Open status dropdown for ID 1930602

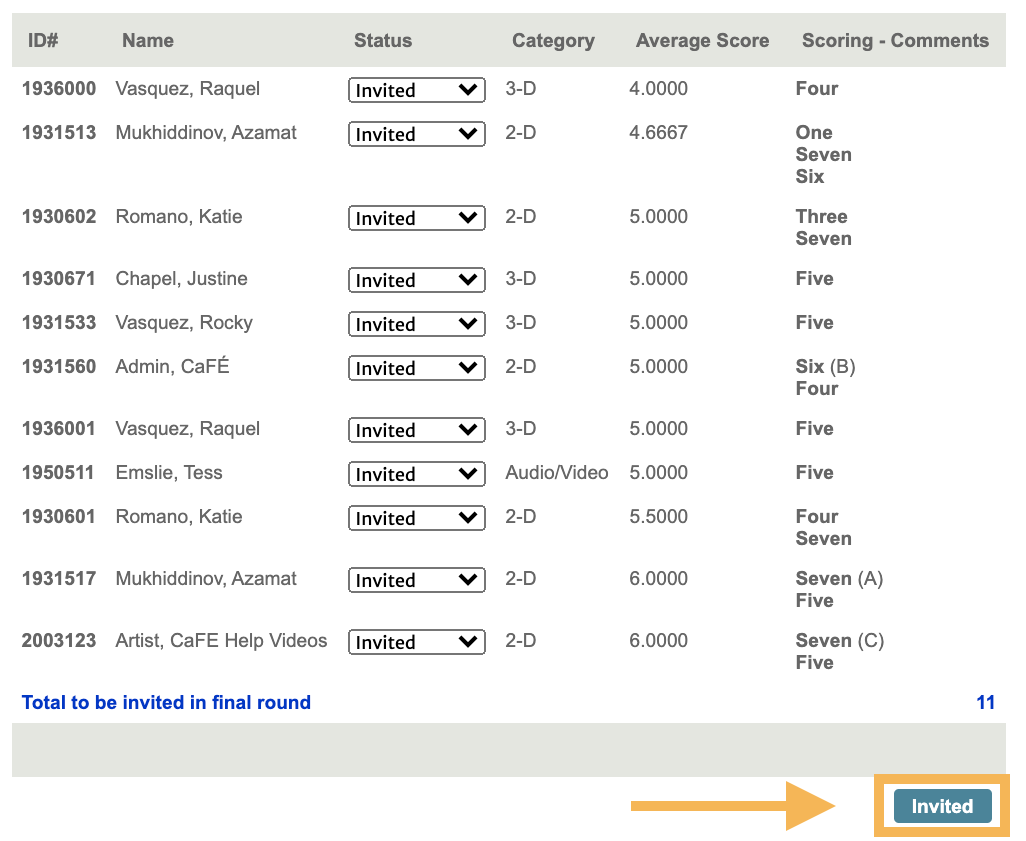(417, 217)
